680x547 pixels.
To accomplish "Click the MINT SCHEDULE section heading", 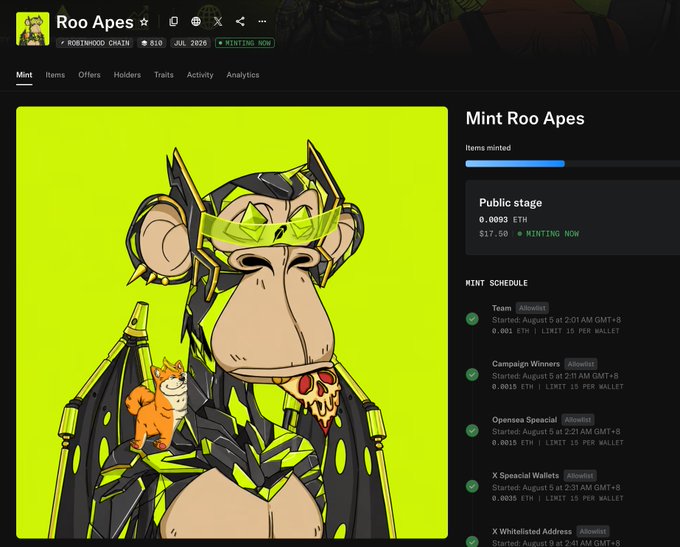I will click(497, 283).
